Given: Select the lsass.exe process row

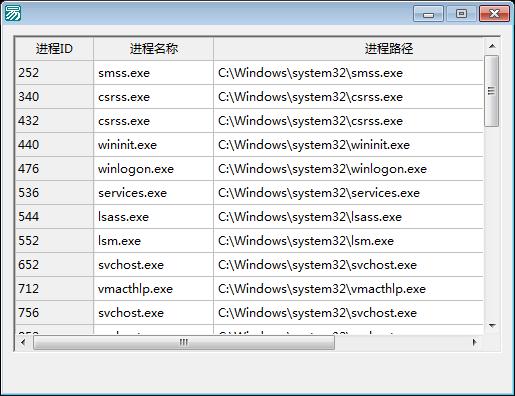Looking at the screenshot, I should [x=250, y=217].
